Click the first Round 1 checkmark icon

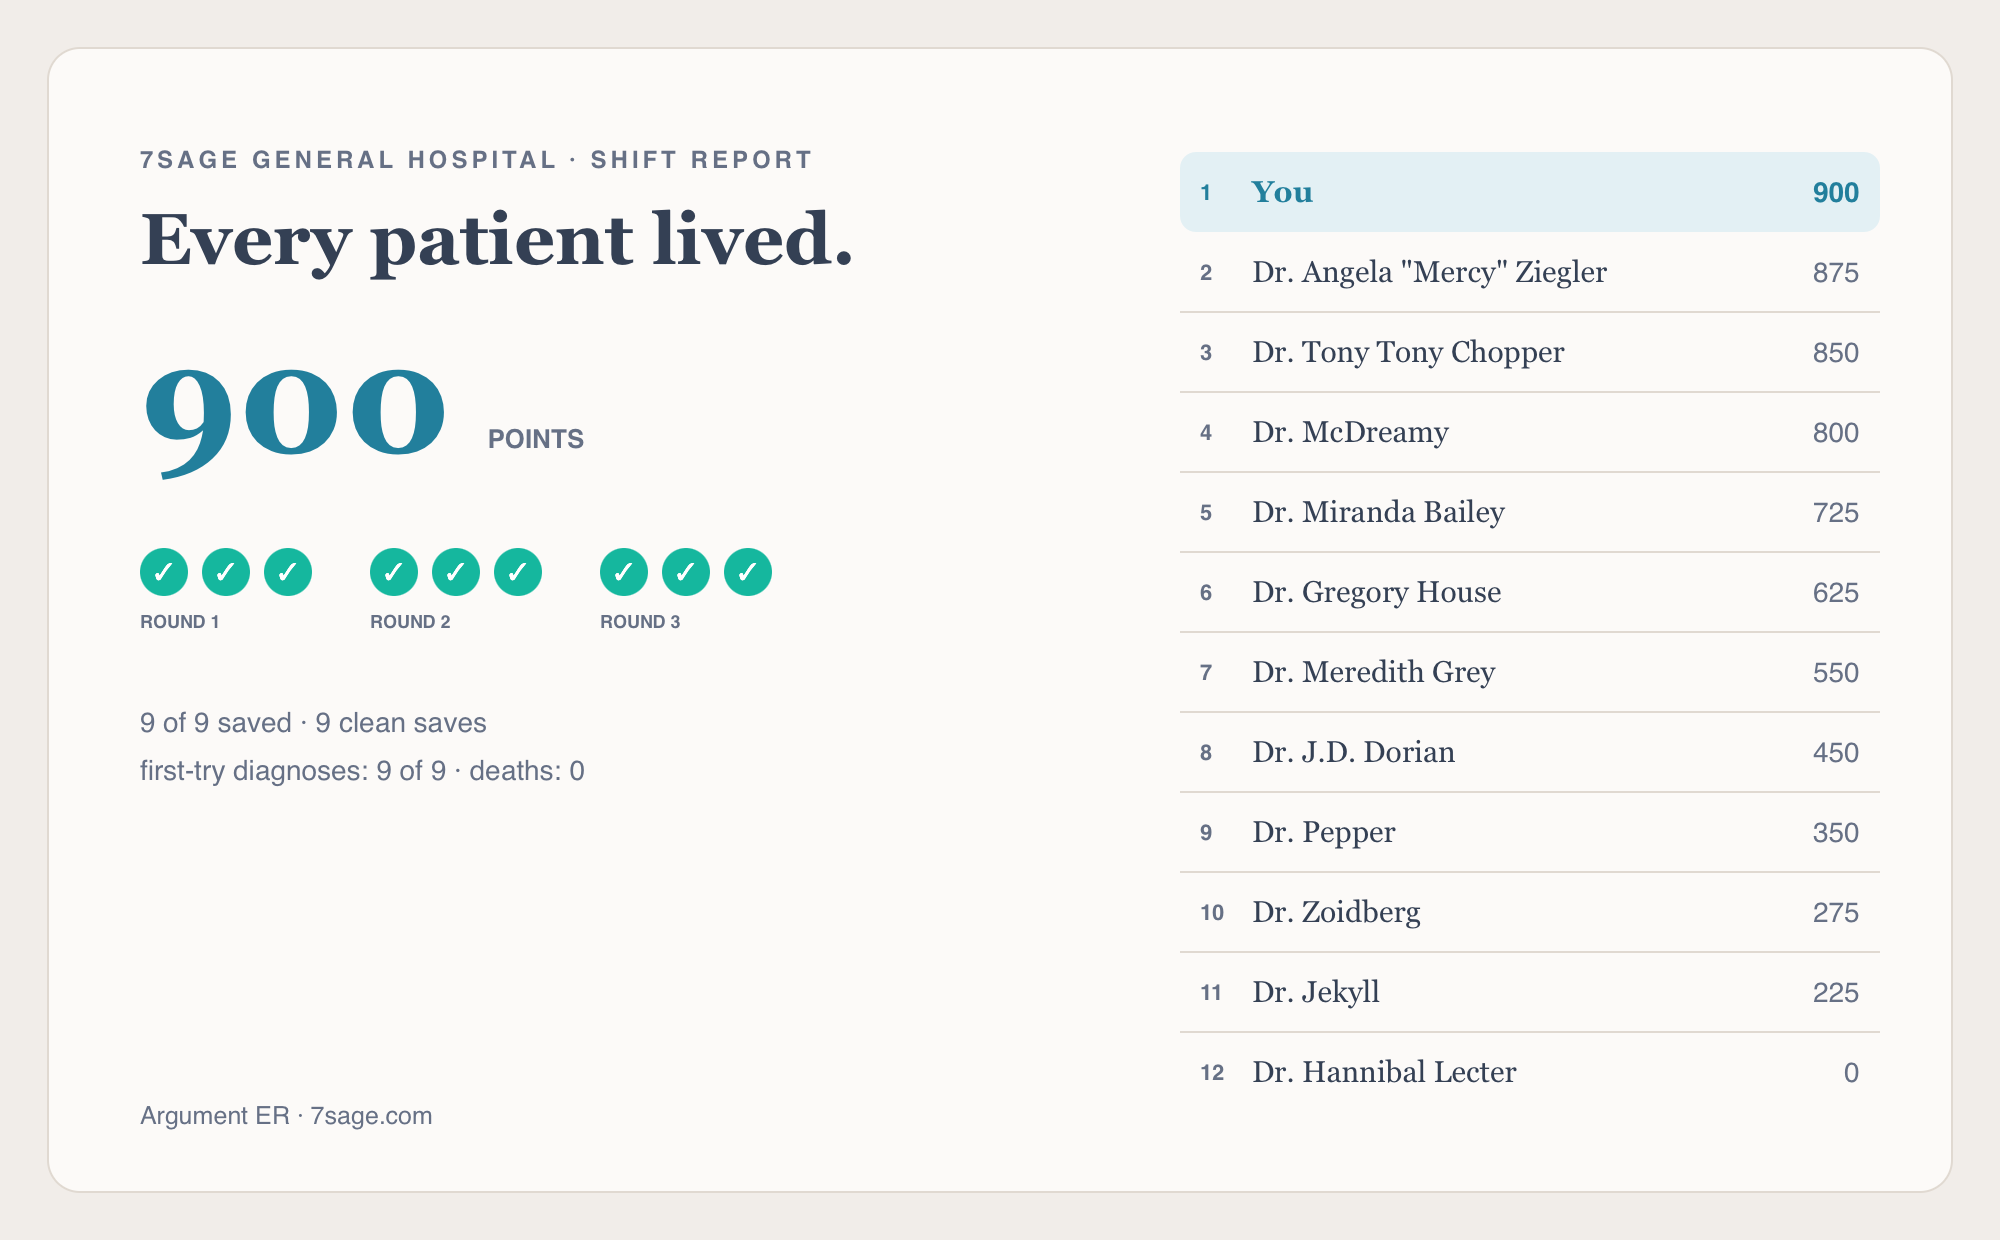pyautogui.click(x=164, y=572)
